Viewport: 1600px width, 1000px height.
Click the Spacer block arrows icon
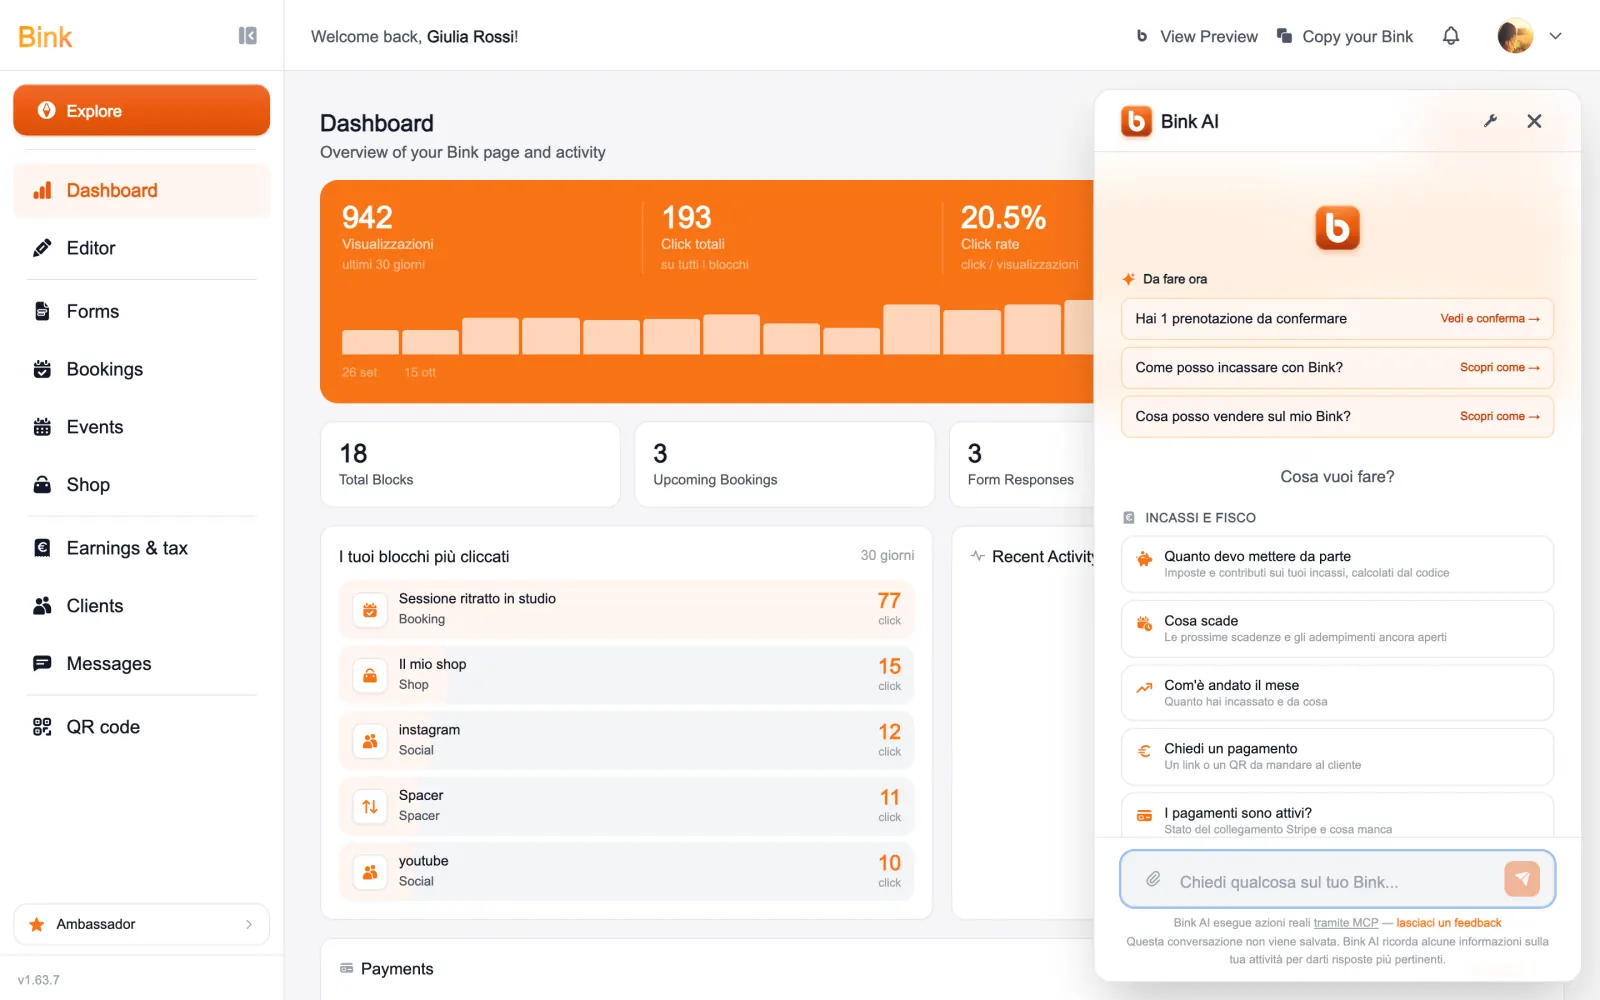coord(370,807)
